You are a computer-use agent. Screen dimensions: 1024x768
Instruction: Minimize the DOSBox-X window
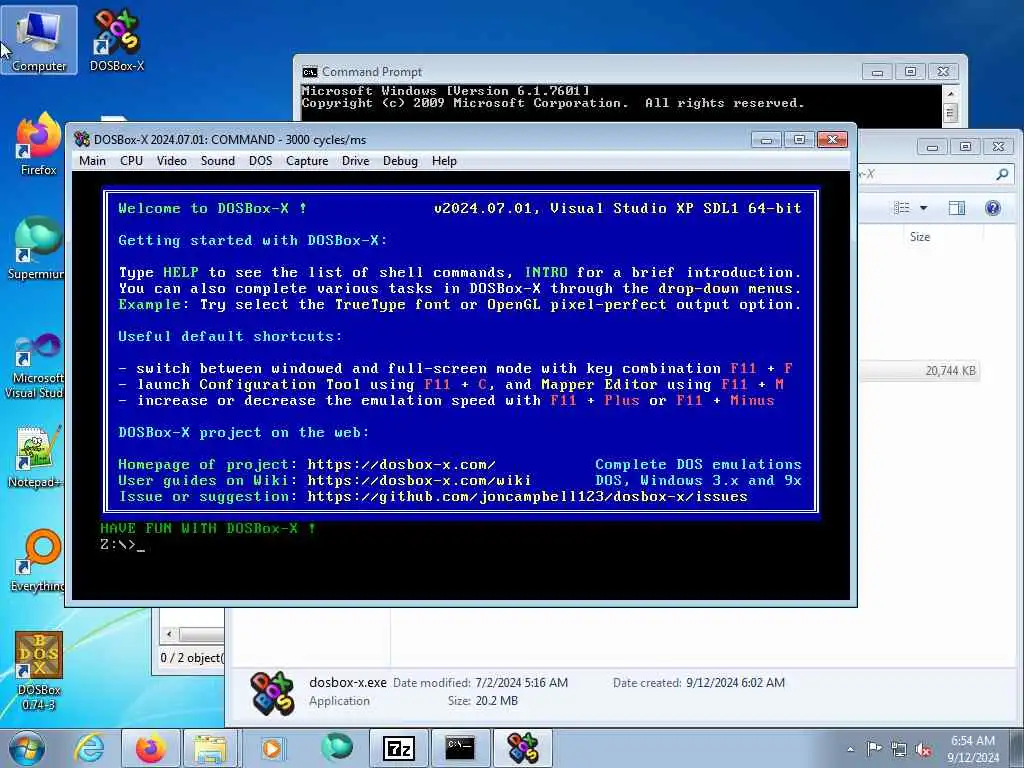coord(766,140)
